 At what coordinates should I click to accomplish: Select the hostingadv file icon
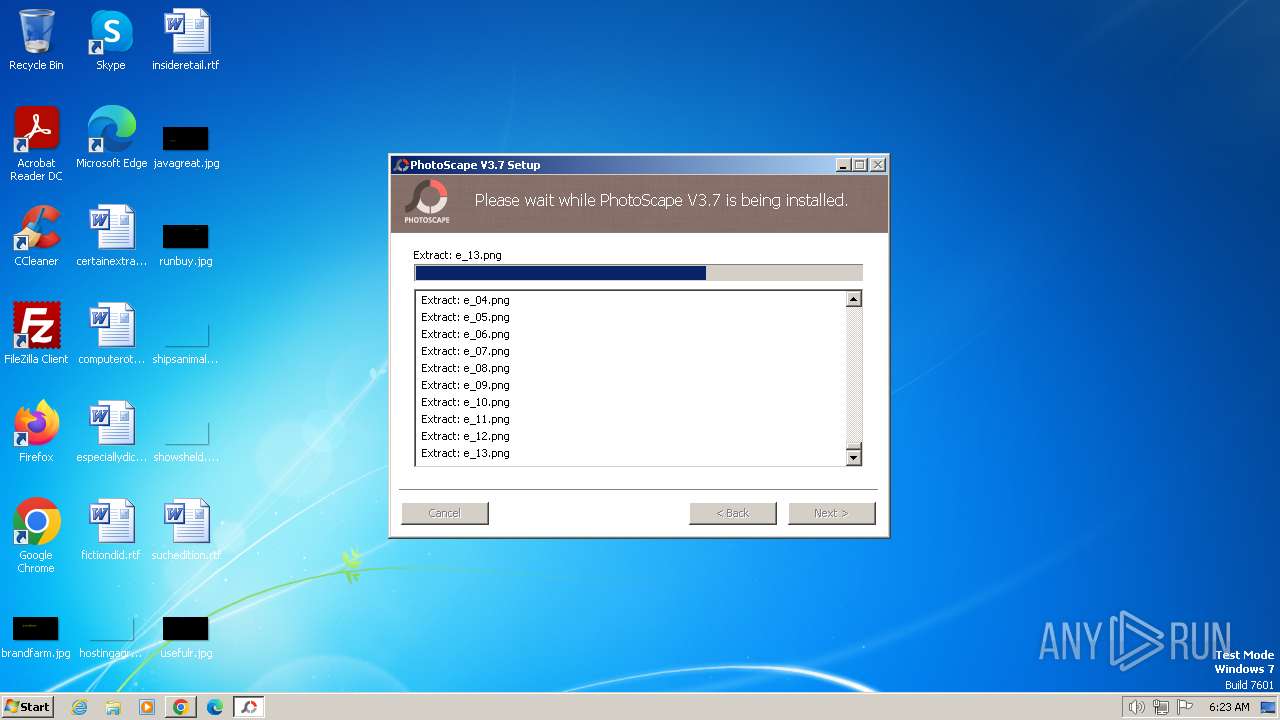tap(111, 638)
